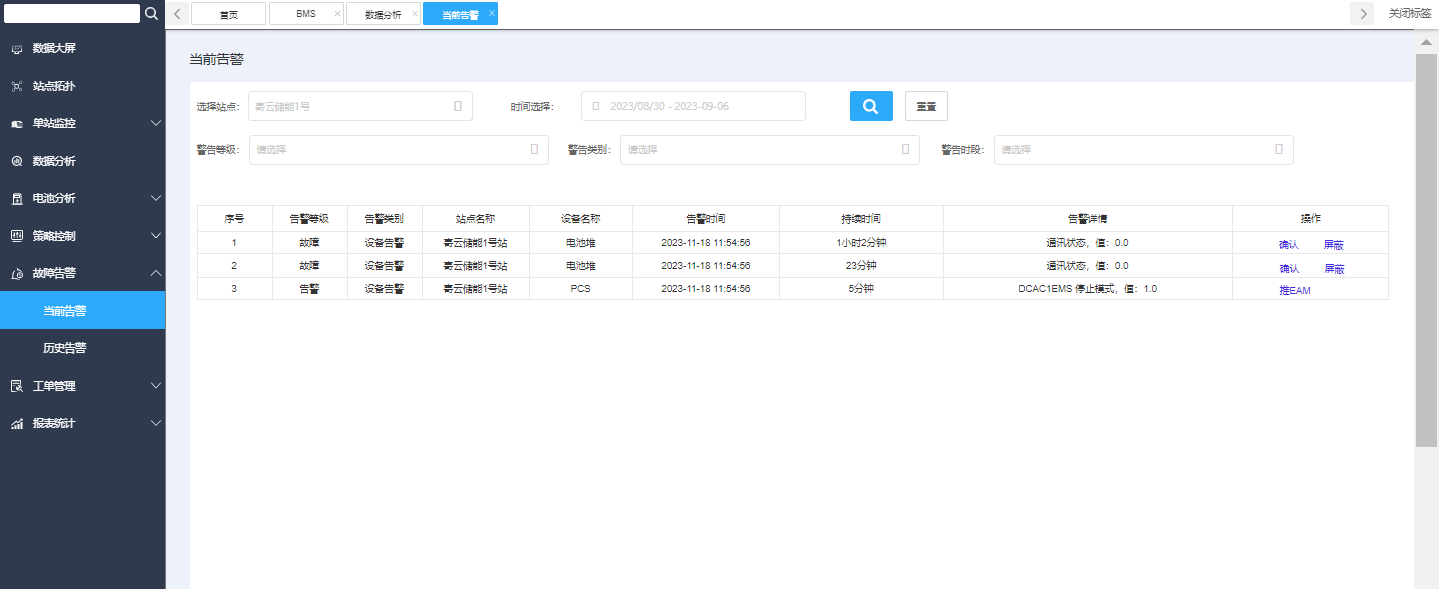The height and width of the screenshot is (589, 1441).
Task: Switch to the BMS tab
Action: tap(305, 14)
